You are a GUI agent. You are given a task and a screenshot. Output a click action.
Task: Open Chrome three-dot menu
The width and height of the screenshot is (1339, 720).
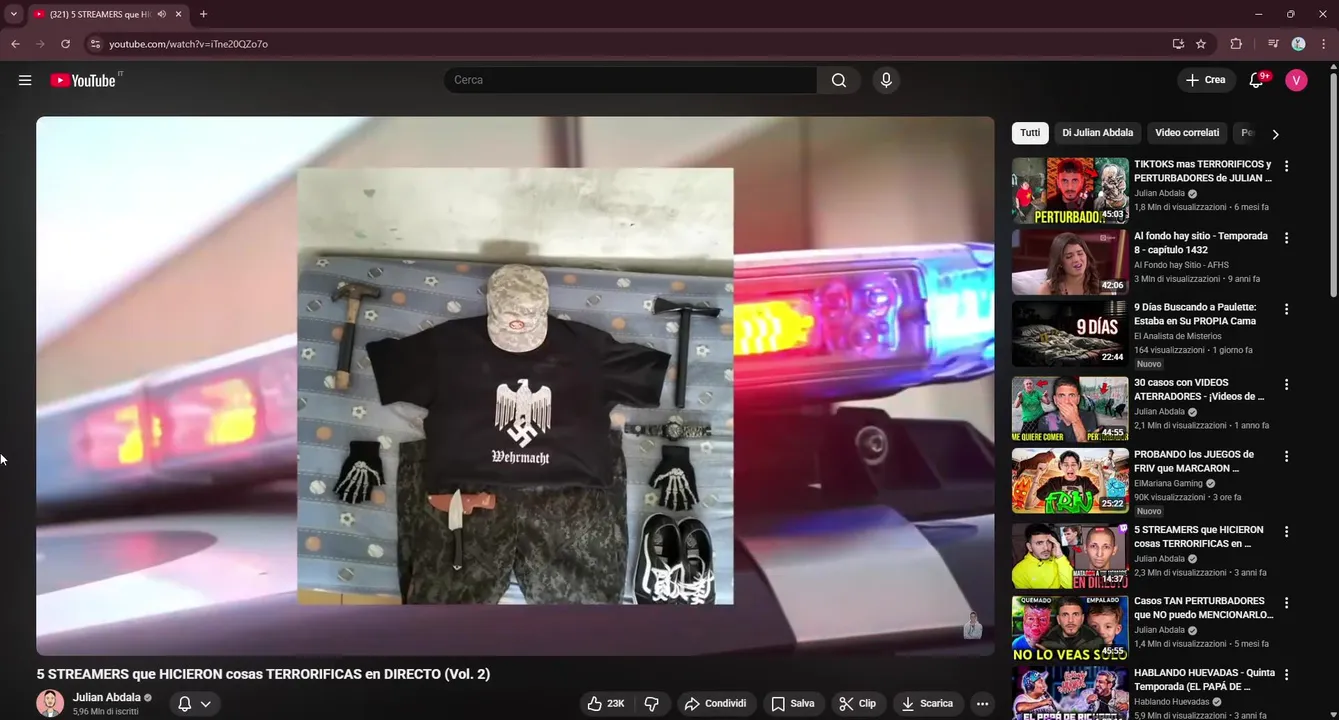pos(1324,44)
